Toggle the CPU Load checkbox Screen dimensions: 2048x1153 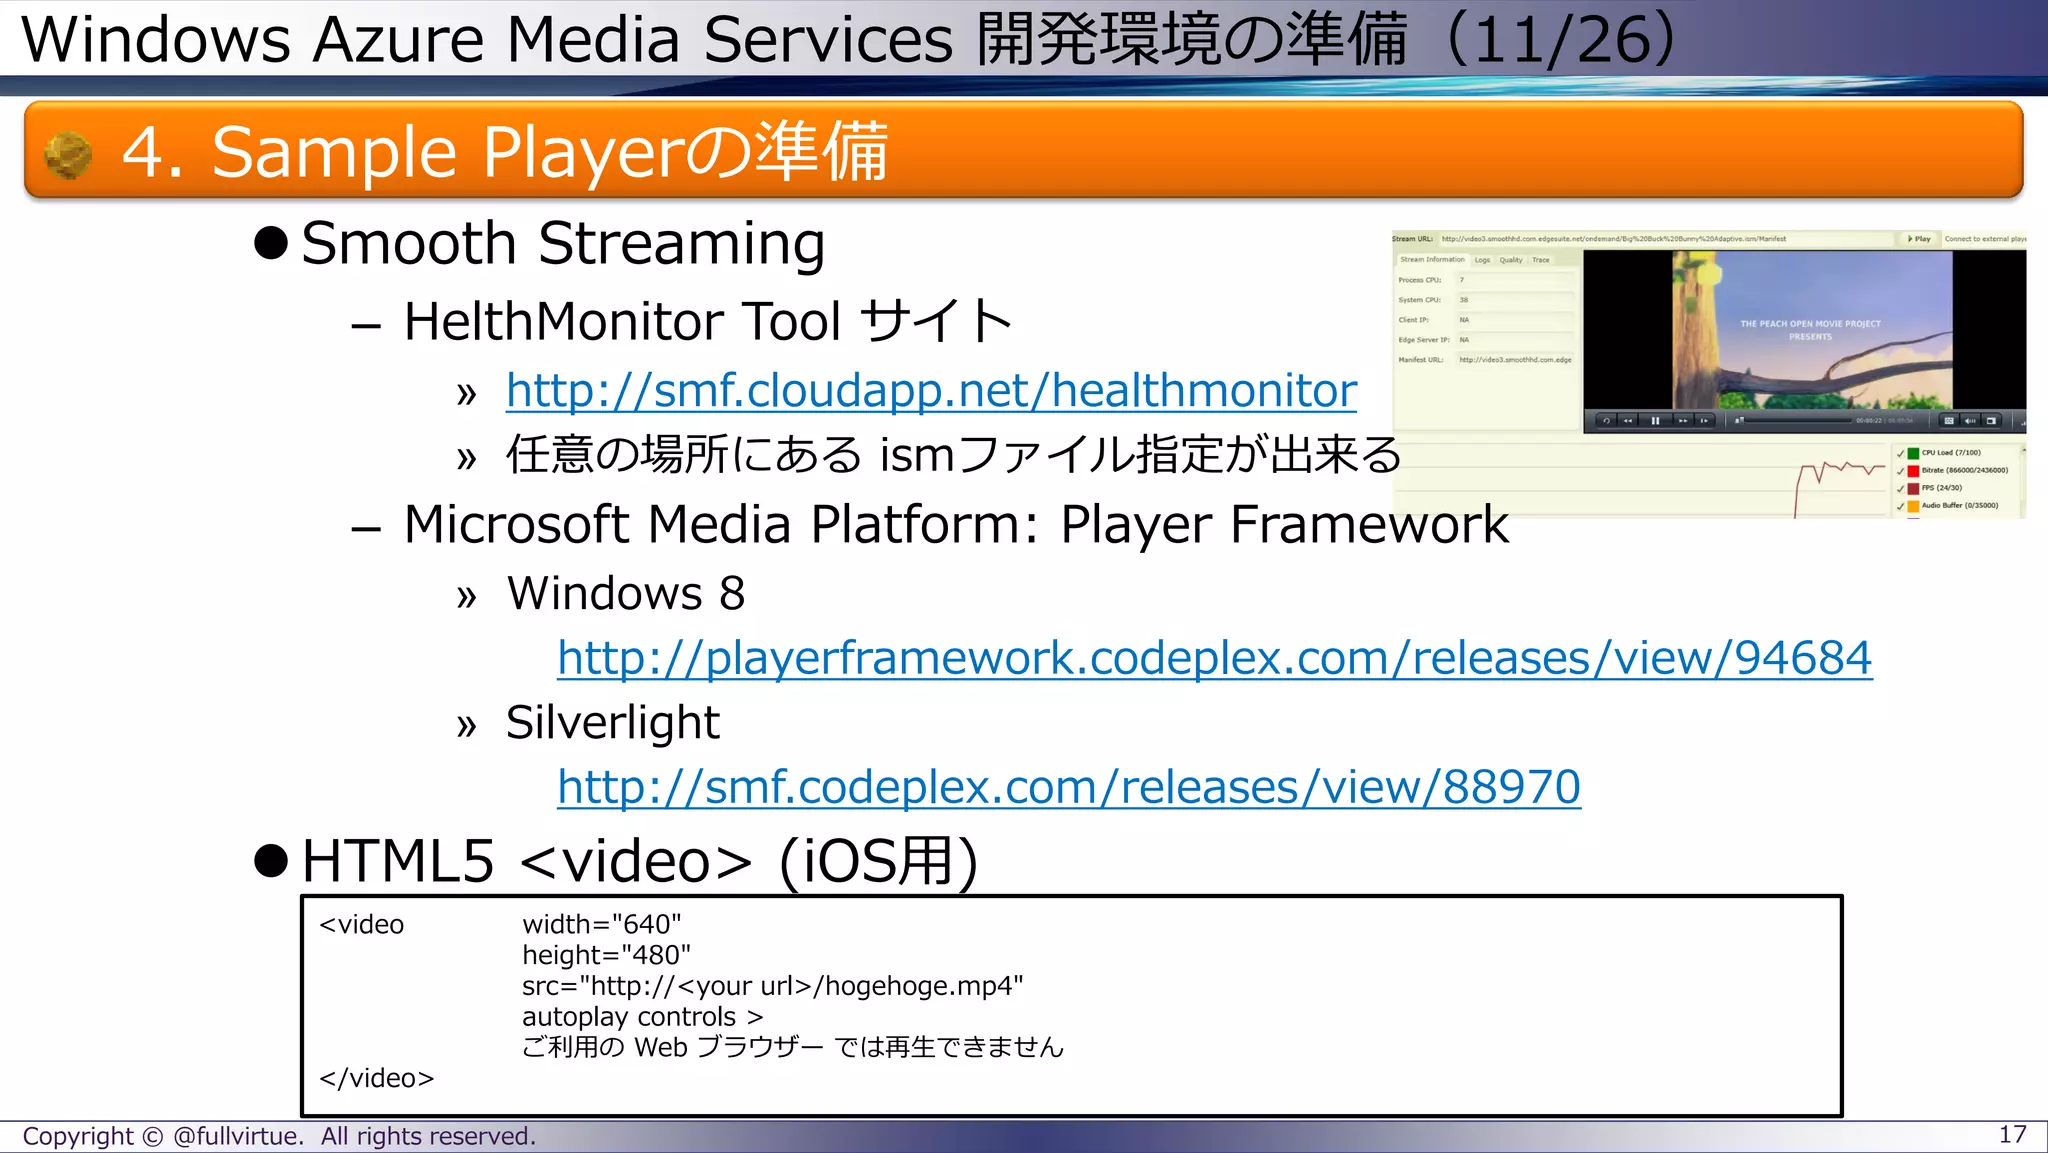point(1900,453)
